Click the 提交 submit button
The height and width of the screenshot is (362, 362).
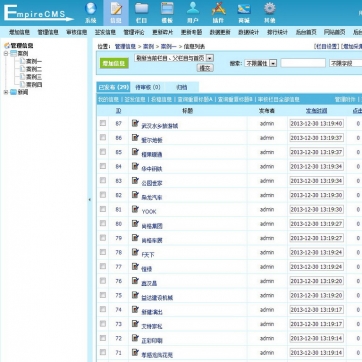[x=205, y=68]
